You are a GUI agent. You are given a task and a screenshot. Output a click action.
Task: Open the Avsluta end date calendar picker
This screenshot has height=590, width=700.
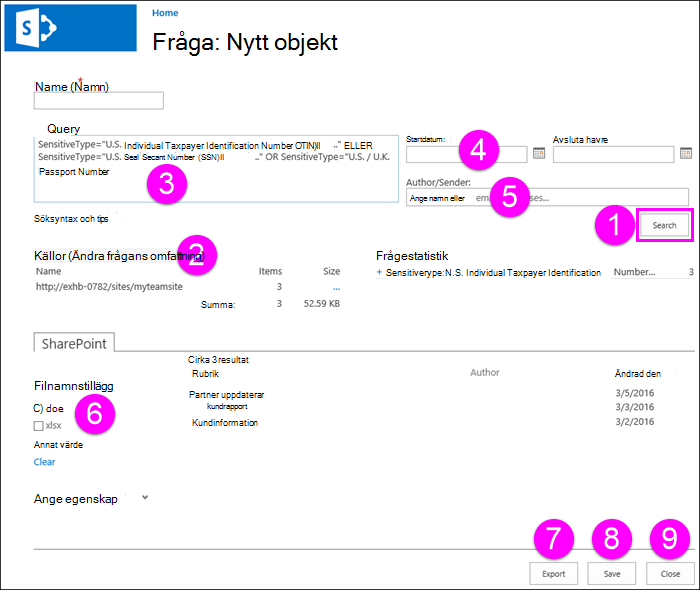click(686, 153)
